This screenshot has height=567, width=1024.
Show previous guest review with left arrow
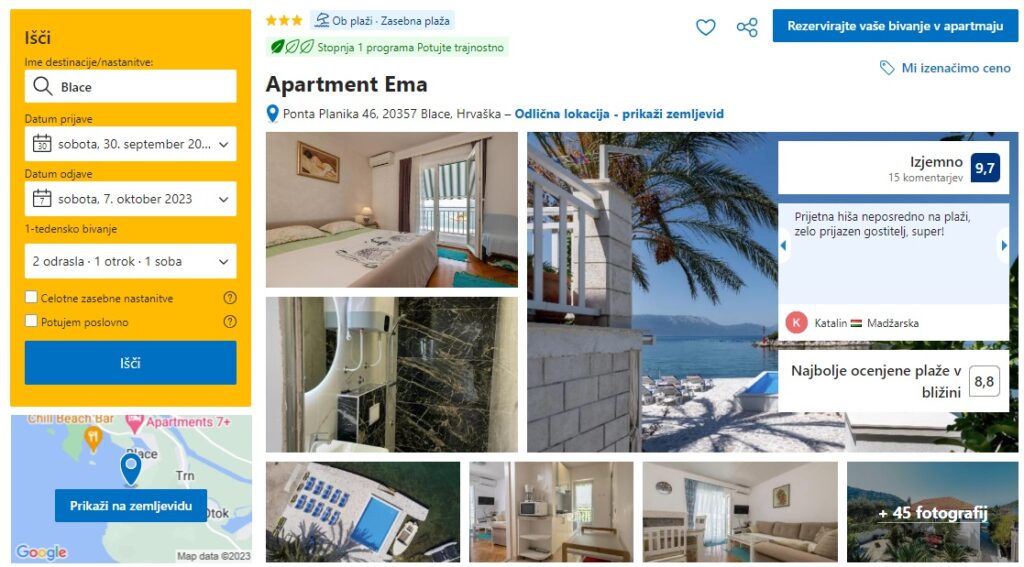tap(784, 246)
